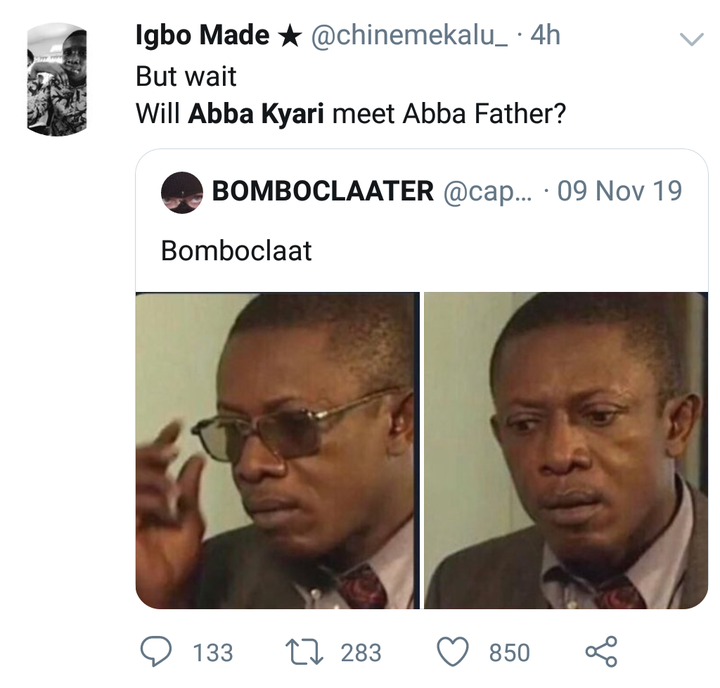Click the bold Abba Kyari text
Viewport: 720px width, 688px height.
[256, 114]
